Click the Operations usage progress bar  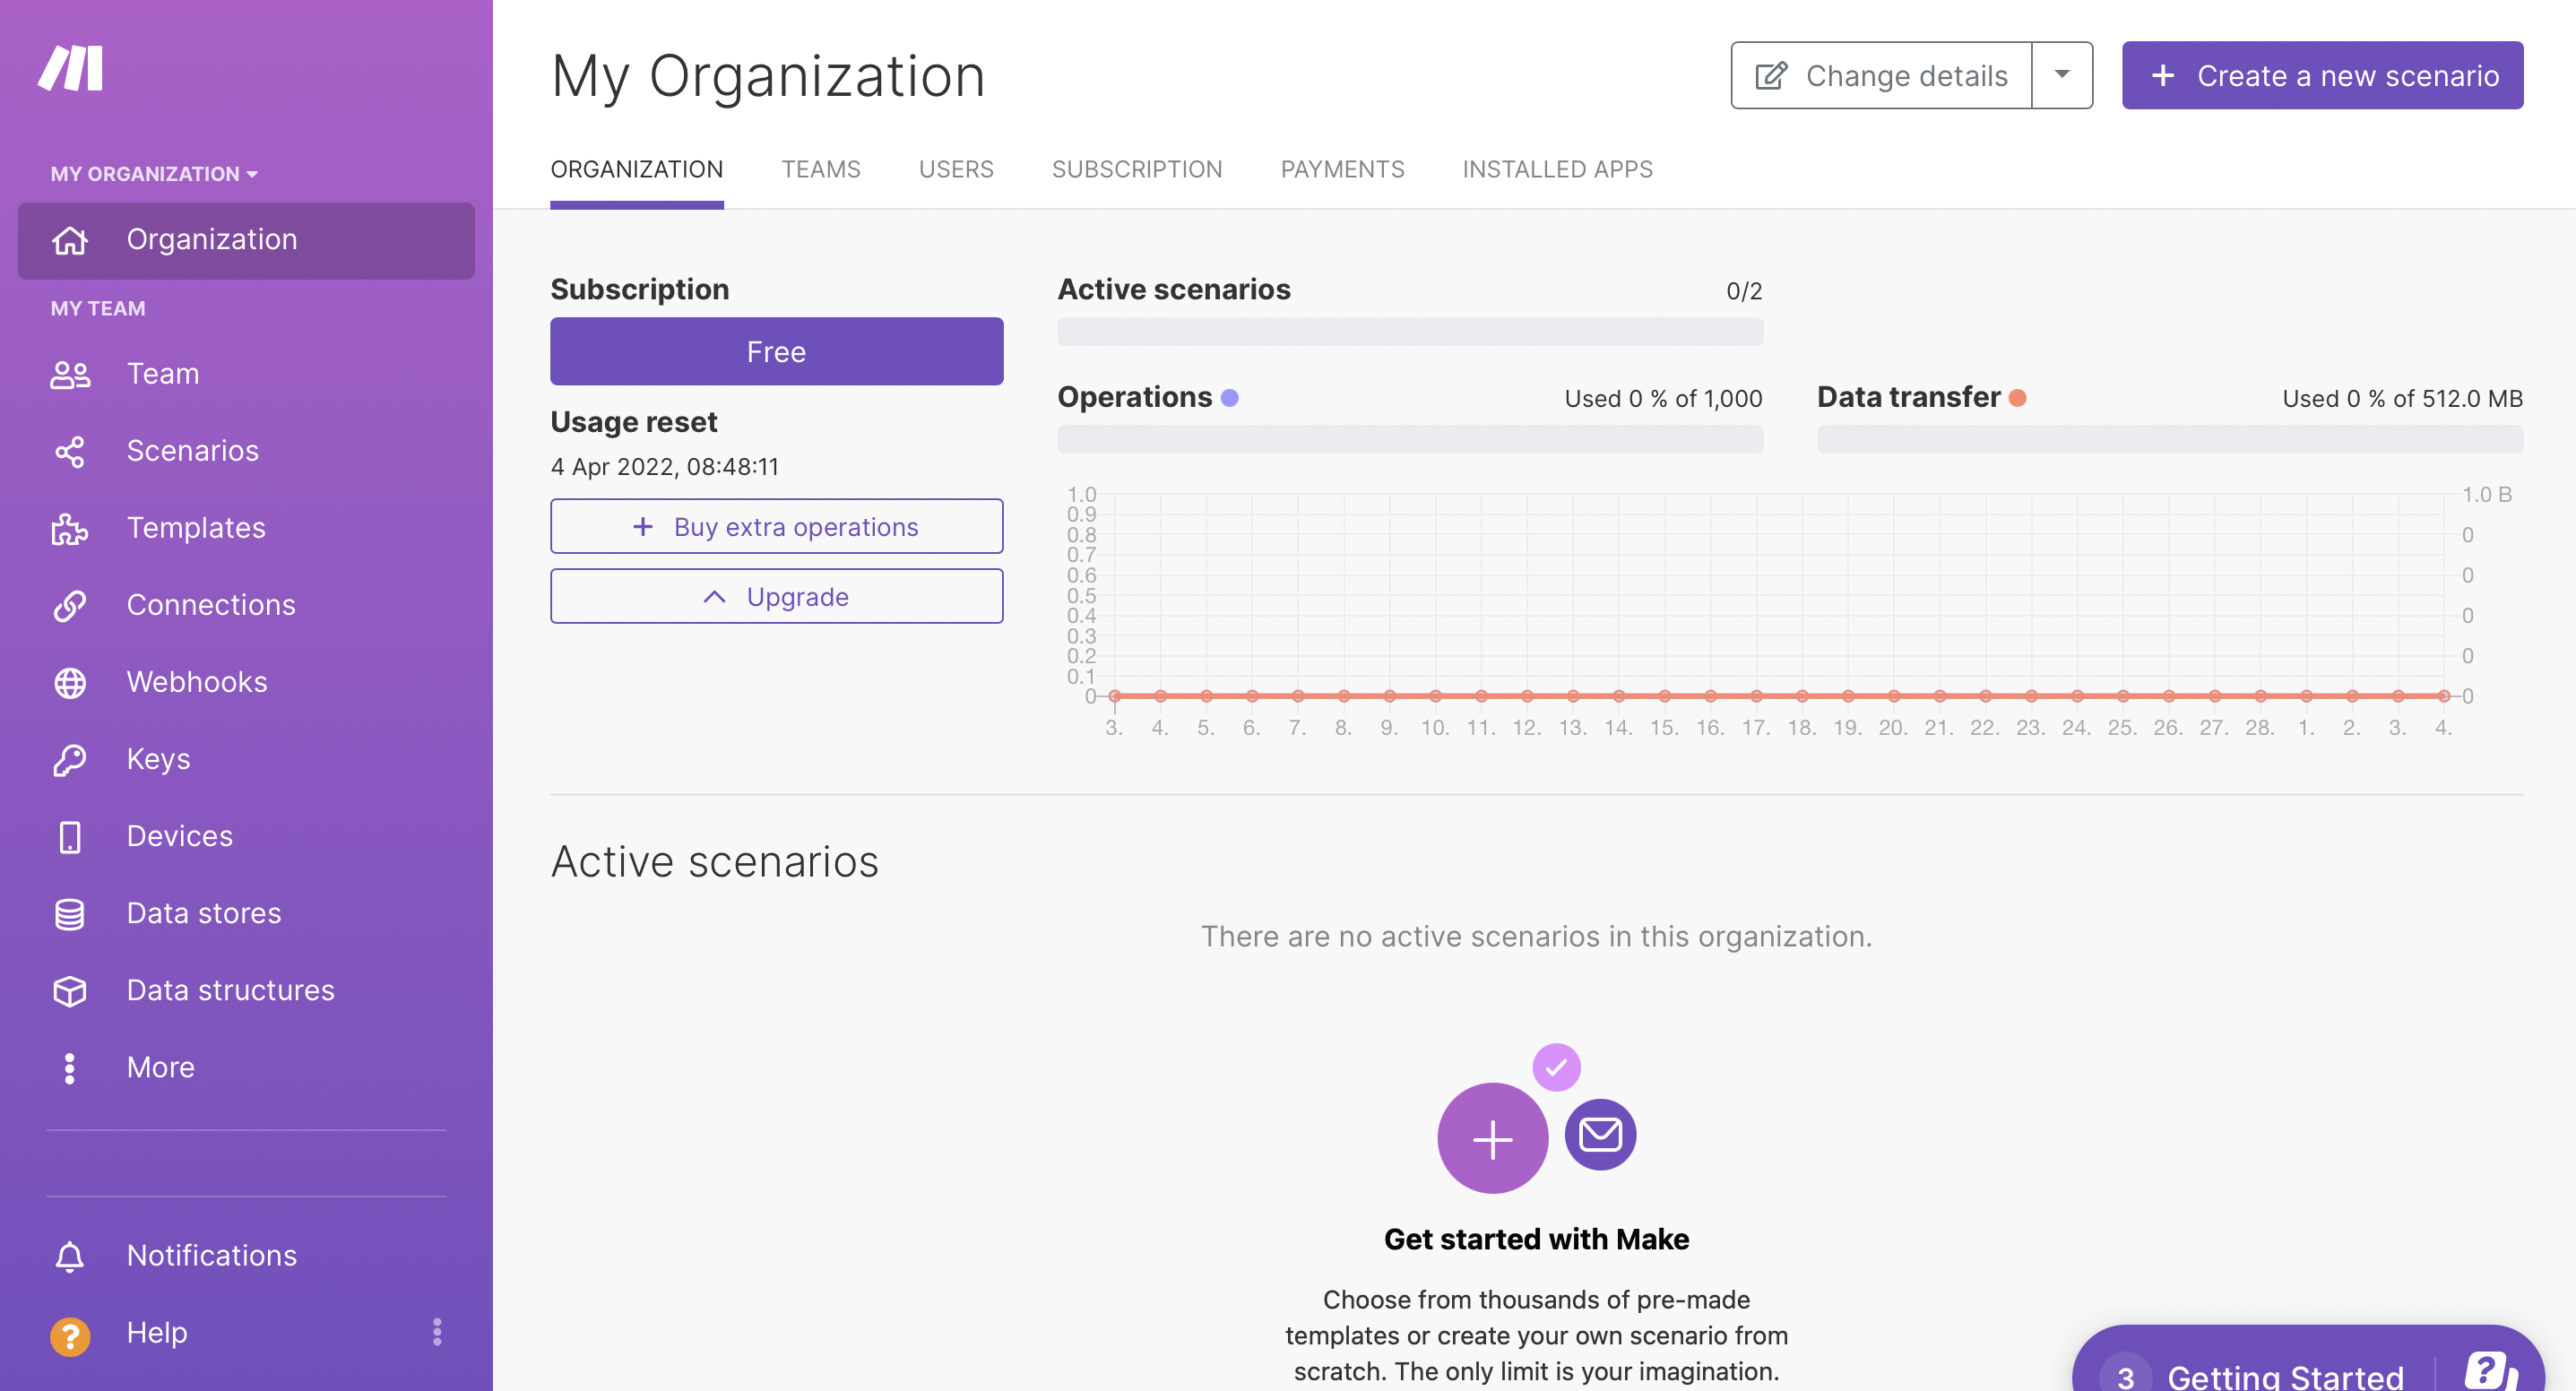1410,438
